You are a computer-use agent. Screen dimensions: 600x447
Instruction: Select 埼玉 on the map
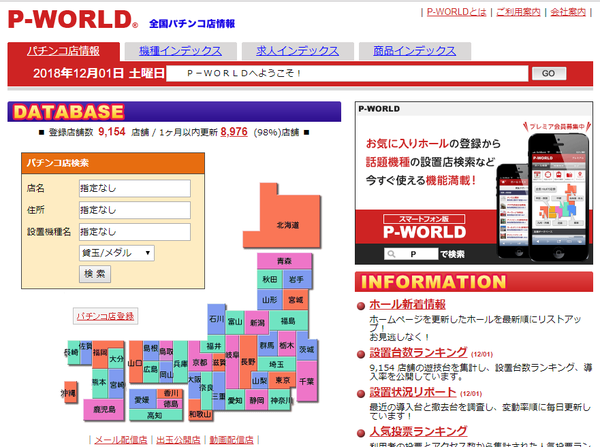point(276,364)
